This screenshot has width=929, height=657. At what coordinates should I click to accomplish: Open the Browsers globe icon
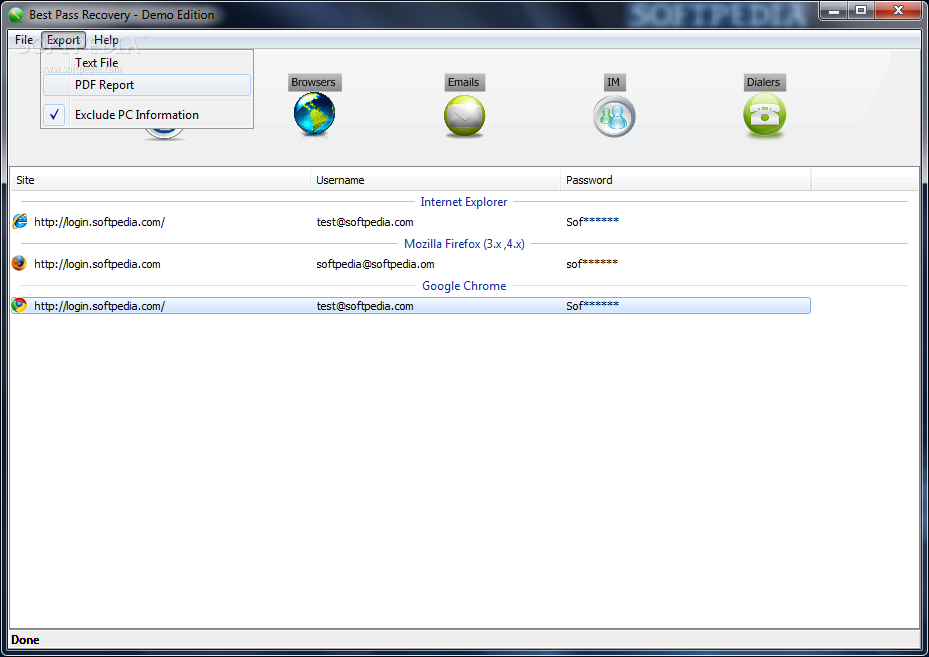tap(314, 114)
